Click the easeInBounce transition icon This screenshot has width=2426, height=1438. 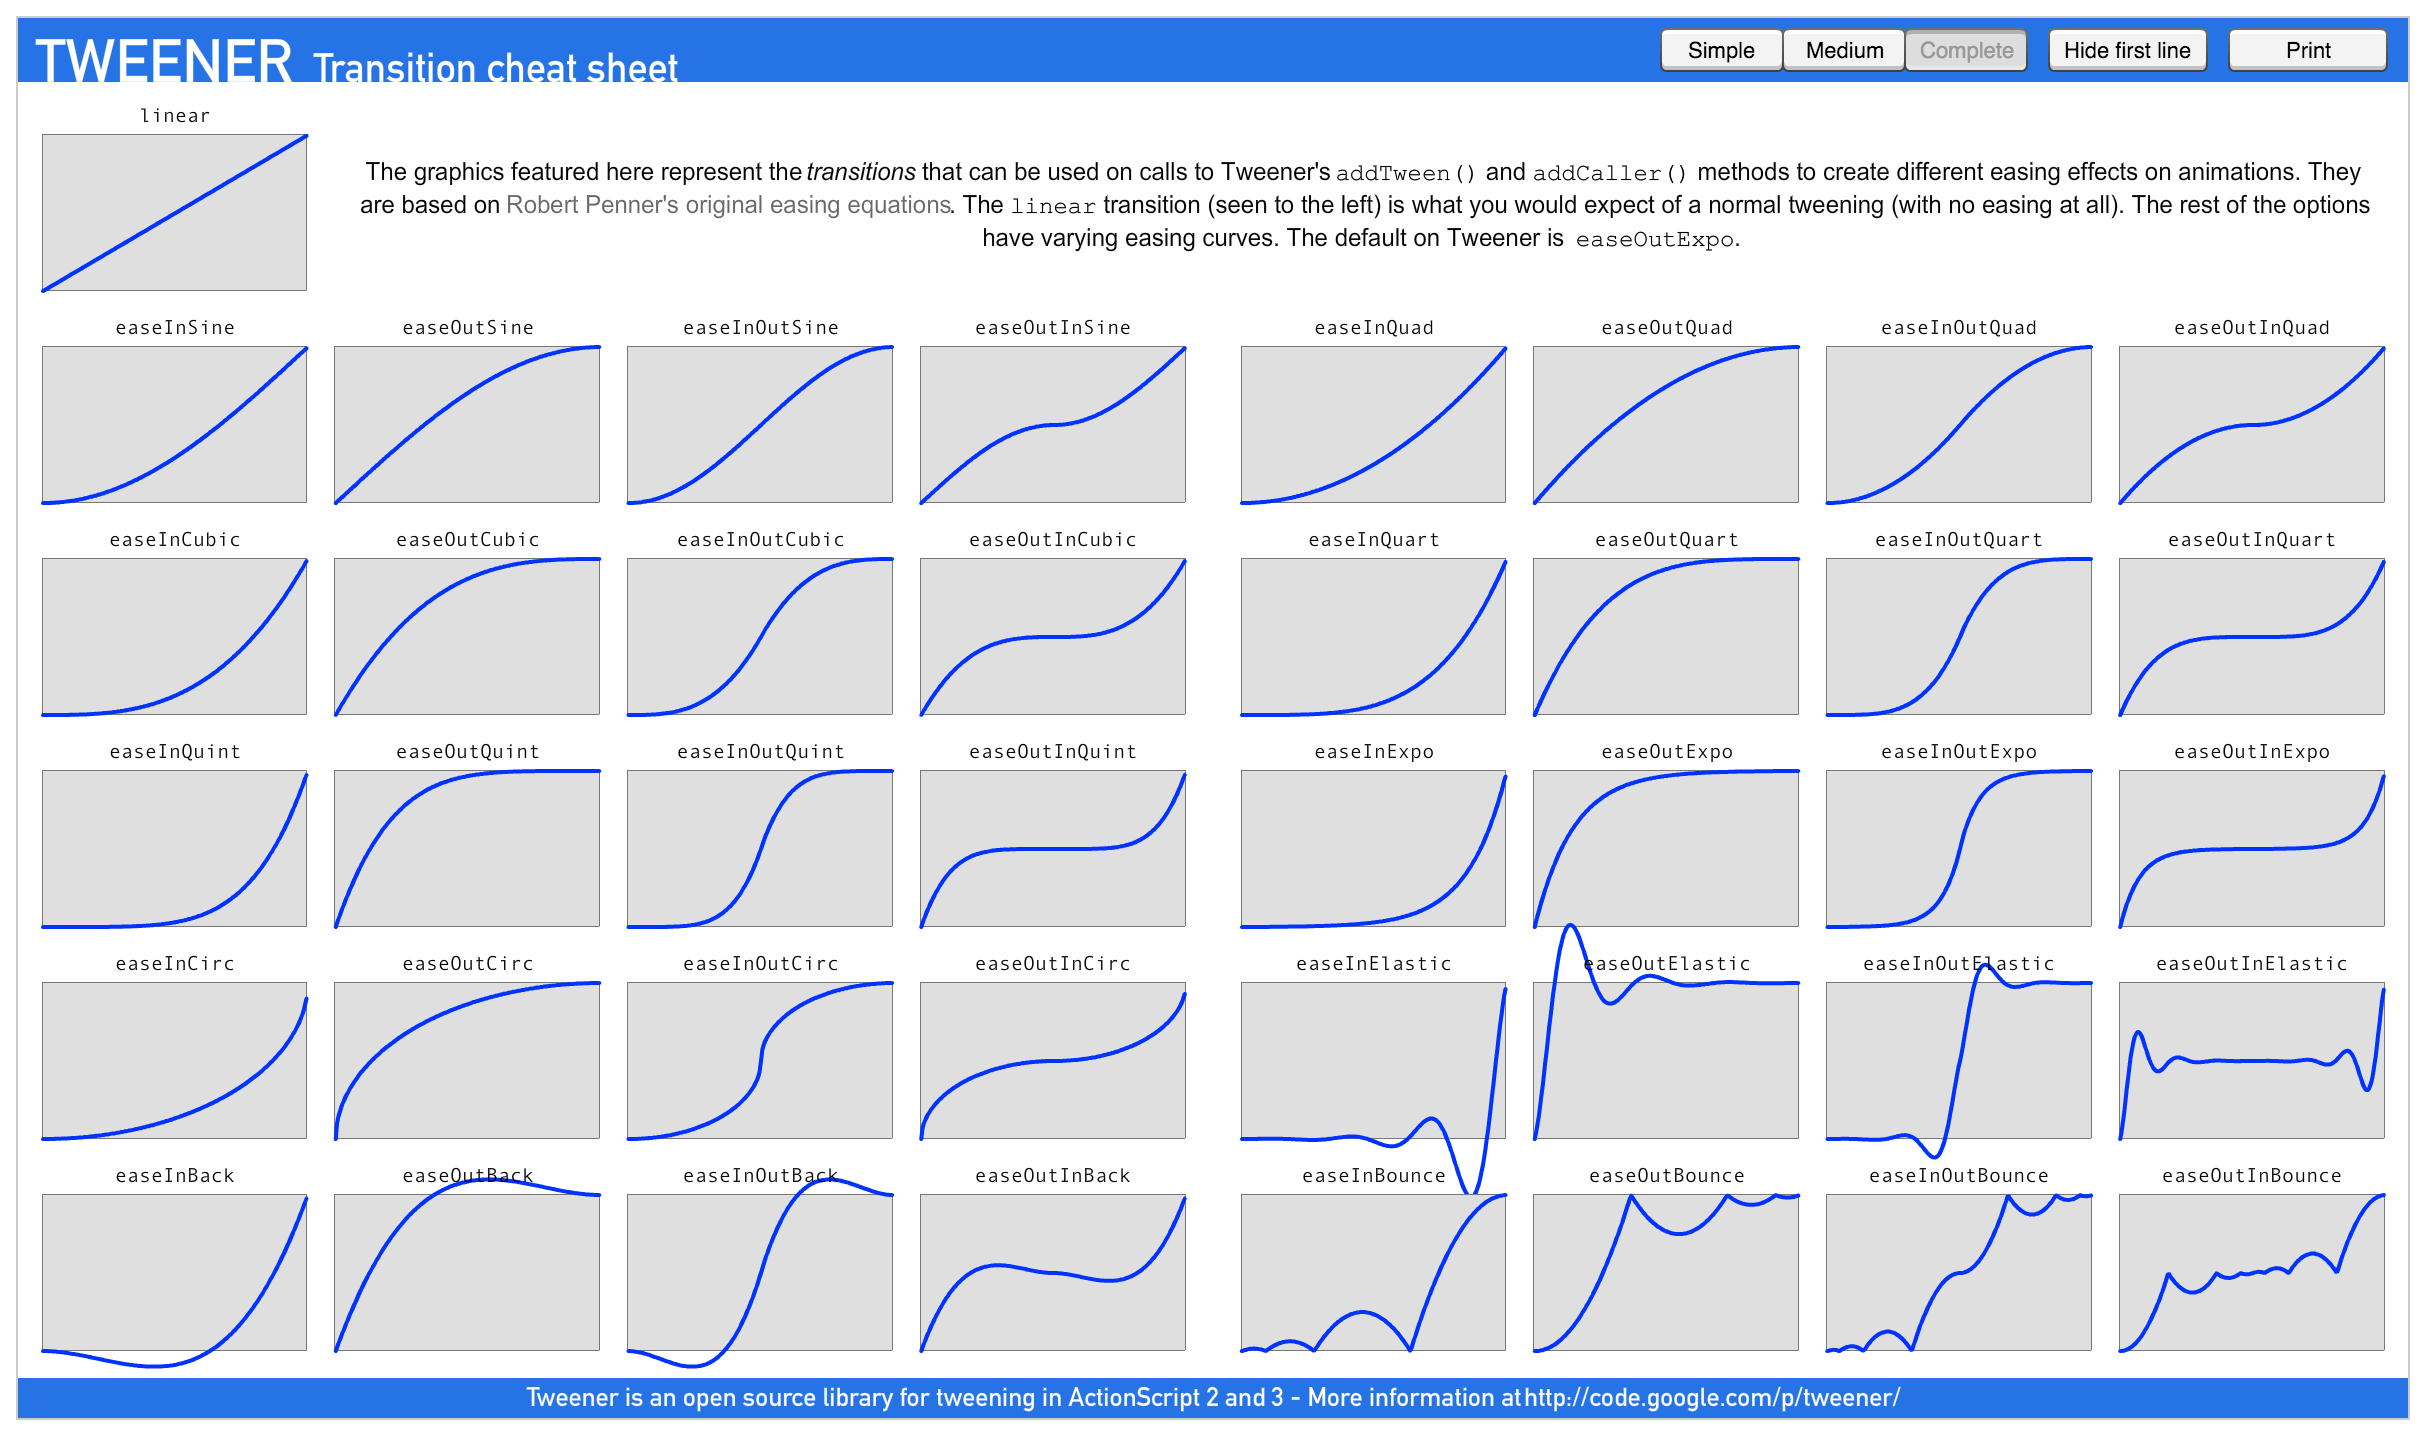pos(1370,1267)
